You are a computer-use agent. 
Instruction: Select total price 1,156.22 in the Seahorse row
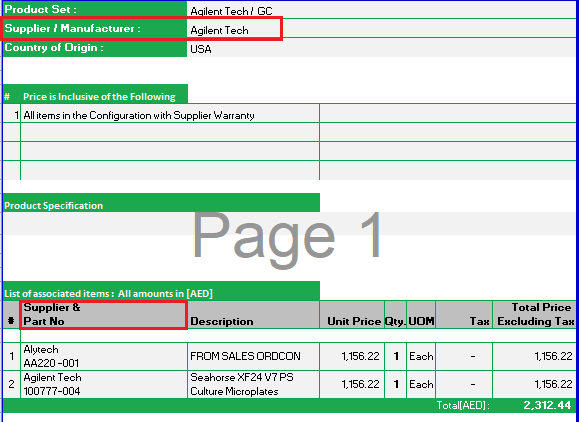click(x=534, y=384)
